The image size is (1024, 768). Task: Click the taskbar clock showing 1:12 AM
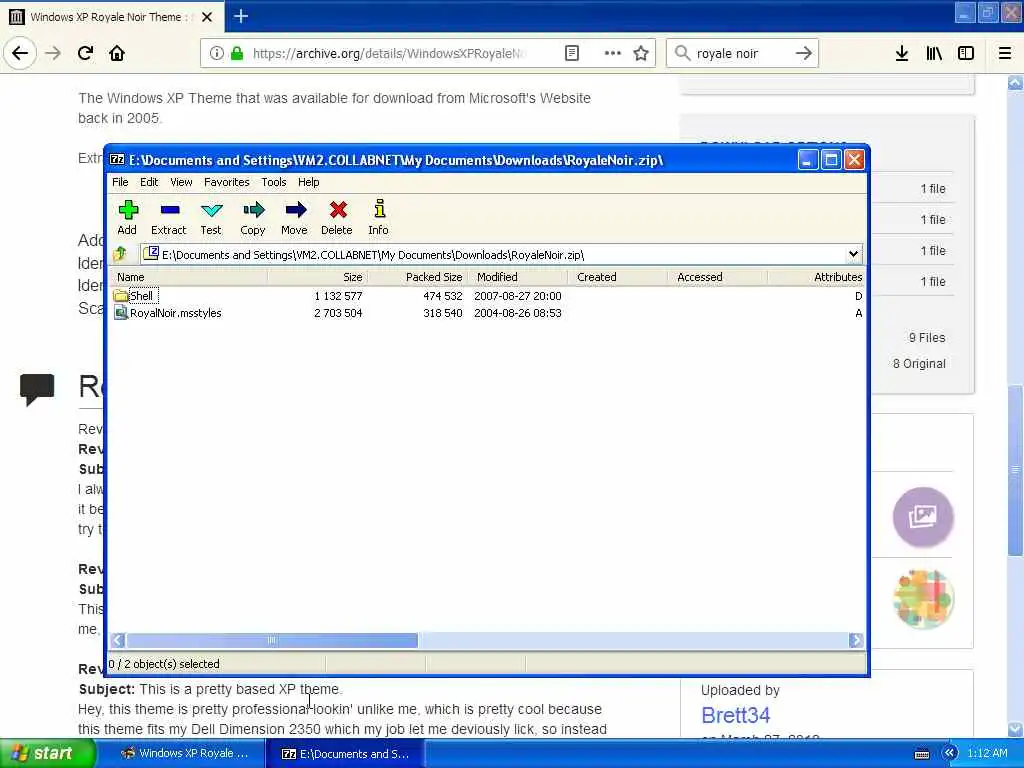pos(987,754)
